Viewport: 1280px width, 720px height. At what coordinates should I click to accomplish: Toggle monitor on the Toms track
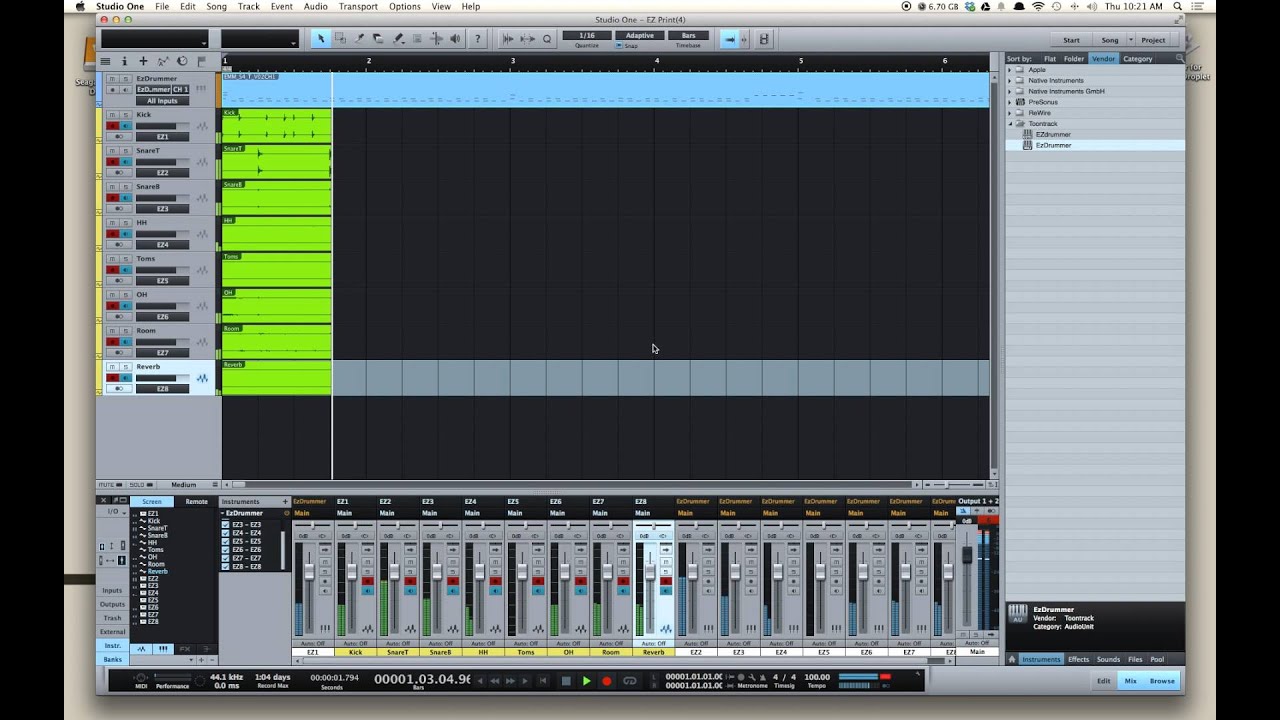point(126,269)
